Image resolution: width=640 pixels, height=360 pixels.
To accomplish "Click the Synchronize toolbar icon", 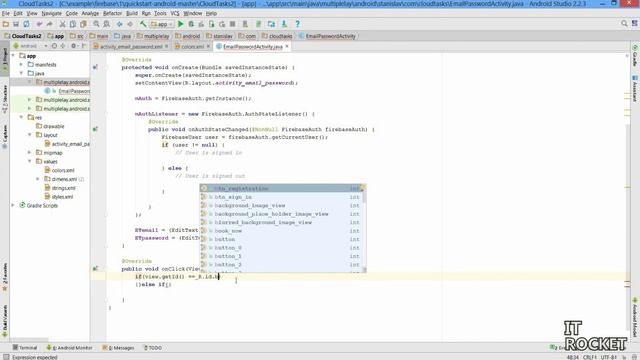I will pos(27,24).
